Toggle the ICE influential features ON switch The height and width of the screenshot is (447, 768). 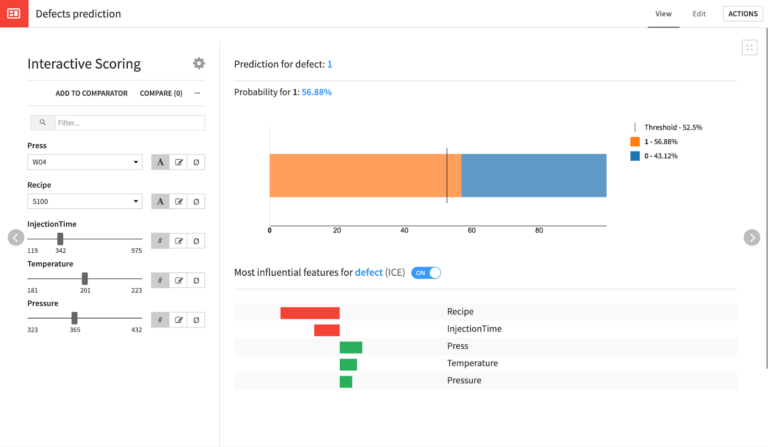tap(426, 273)
